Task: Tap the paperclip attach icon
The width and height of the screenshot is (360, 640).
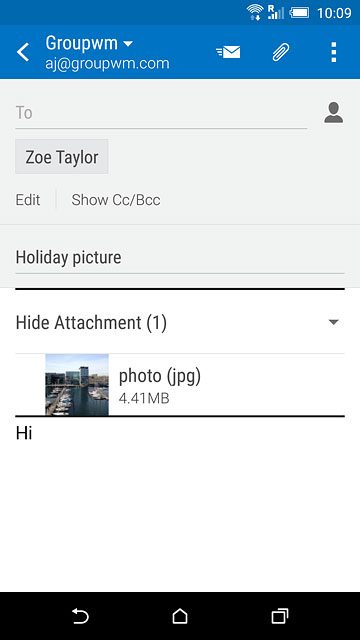Action: [x=281, y=52]
